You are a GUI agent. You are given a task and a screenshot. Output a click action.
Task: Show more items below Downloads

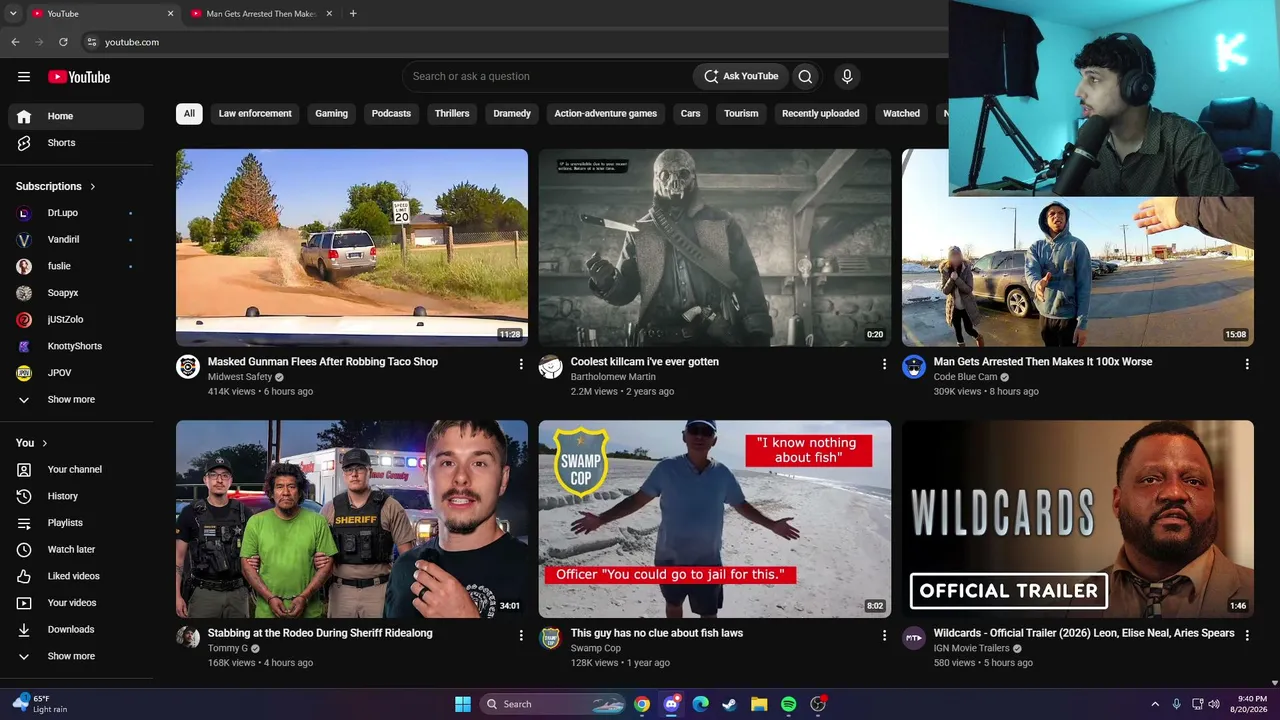pos(76,656)
